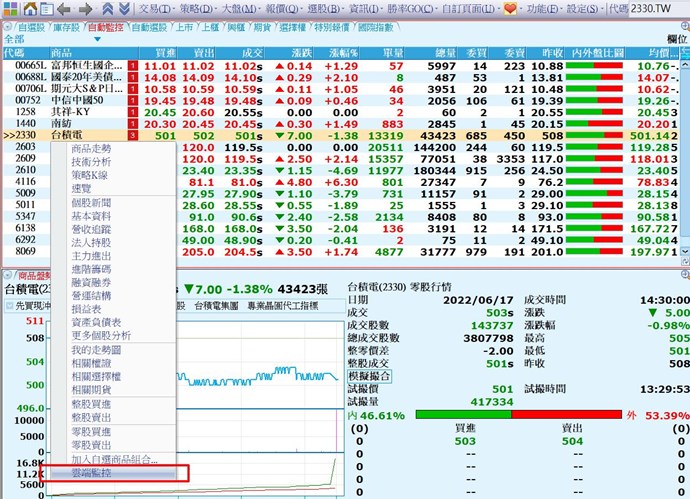Open the 勝率GO(C) menu

pos(410,9)
